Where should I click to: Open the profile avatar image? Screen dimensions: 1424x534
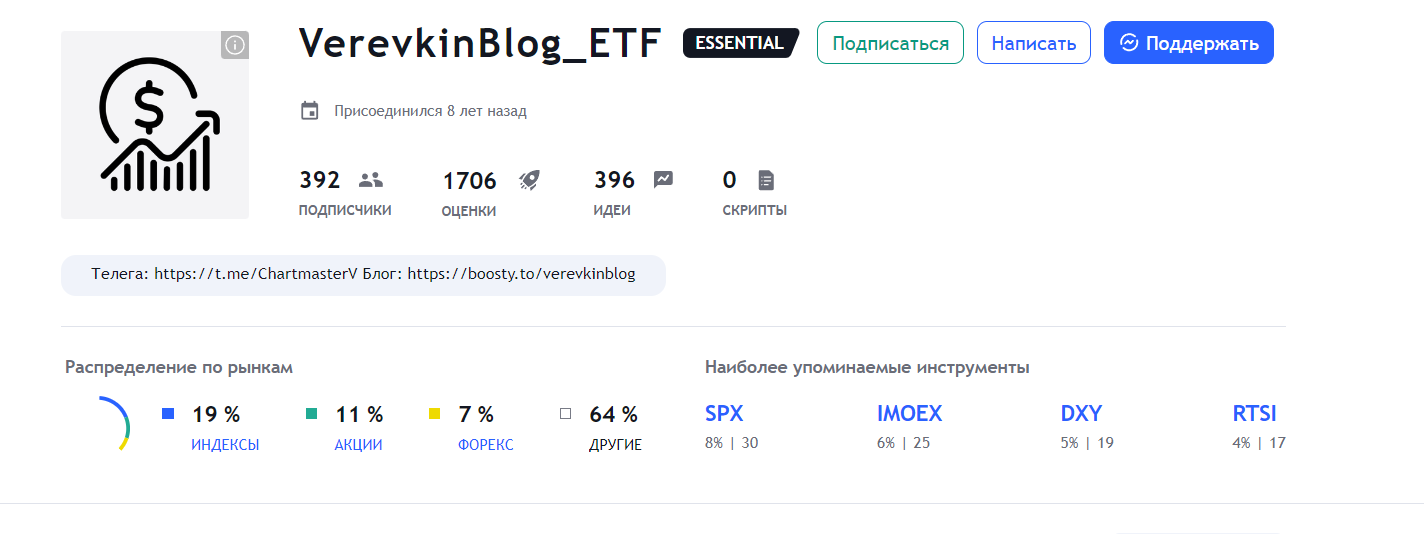tap(155, 125)
